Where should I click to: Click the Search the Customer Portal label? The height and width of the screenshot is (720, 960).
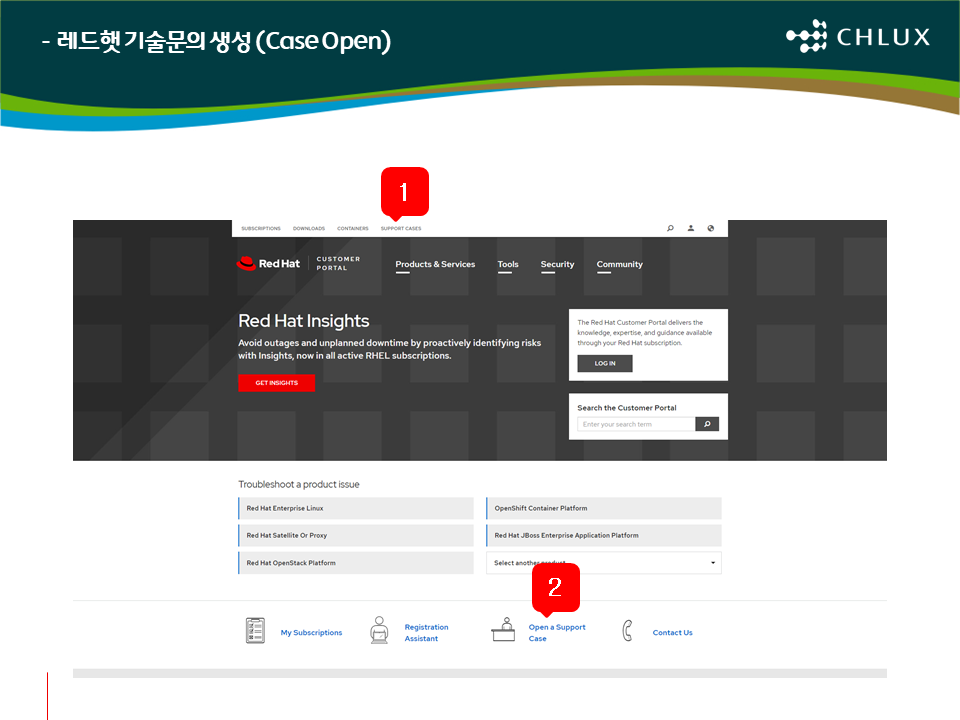pyautogui.click(x=627, y=408)
